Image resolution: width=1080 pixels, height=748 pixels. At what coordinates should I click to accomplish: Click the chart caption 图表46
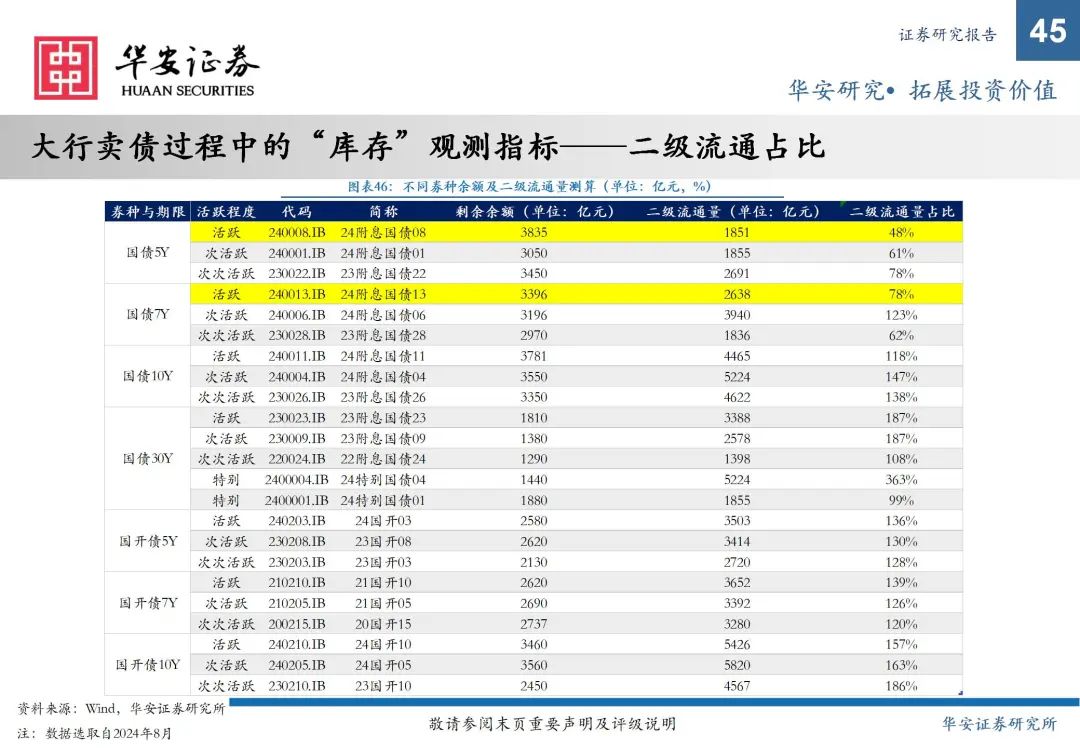coord(529,187)
